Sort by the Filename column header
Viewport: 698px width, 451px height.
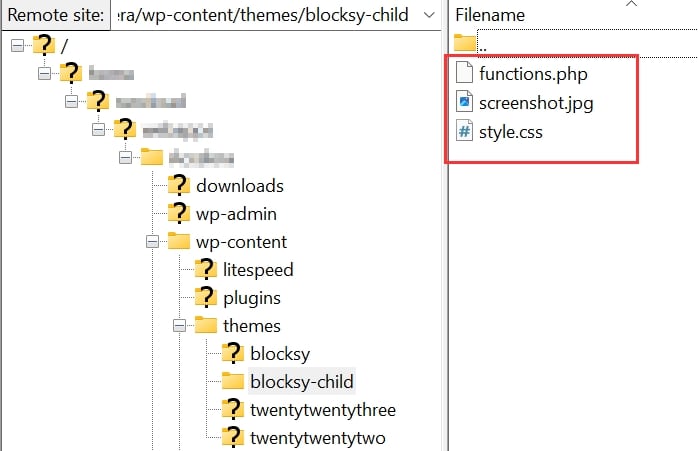(x=489, y=16)
